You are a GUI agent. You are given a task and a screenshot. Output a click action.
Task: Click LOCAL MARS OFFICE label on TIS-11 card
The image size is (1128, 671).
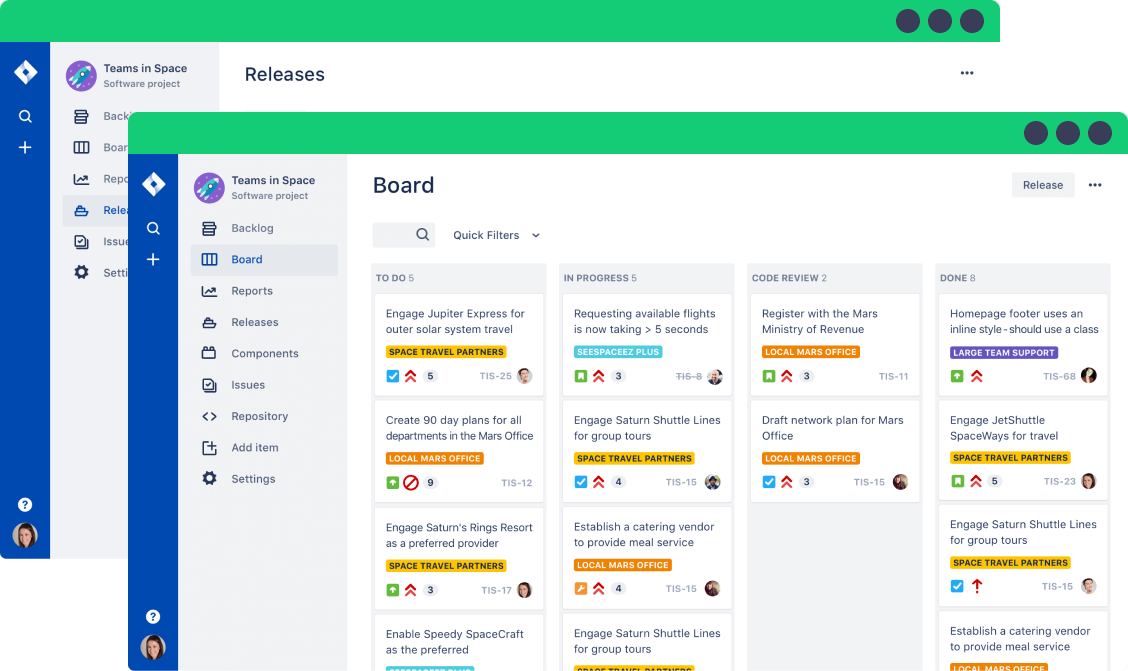(811, 352)
